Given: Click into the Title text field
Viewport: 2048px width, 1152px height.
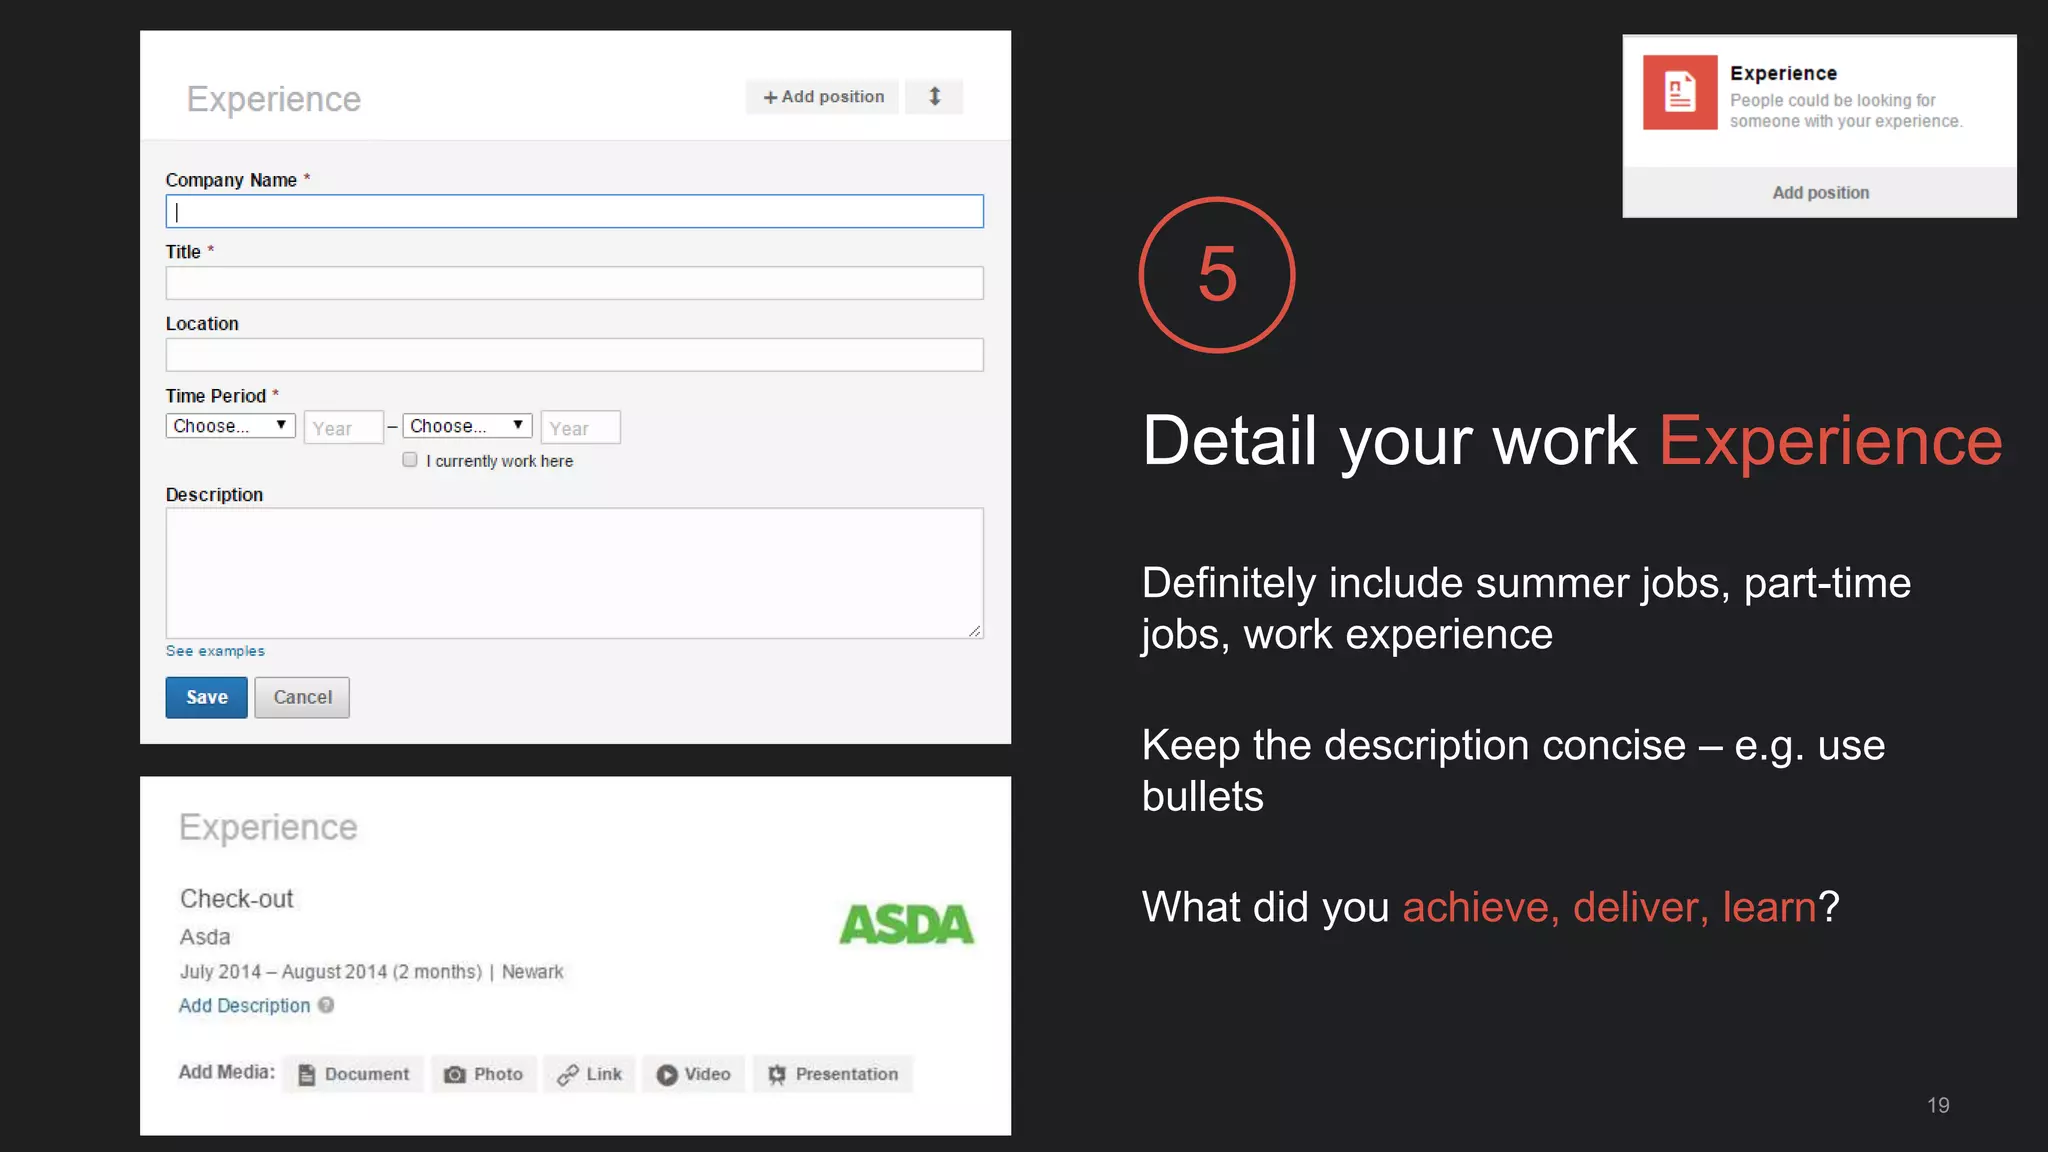Looking at the screenshot, I should coord(574,283).
